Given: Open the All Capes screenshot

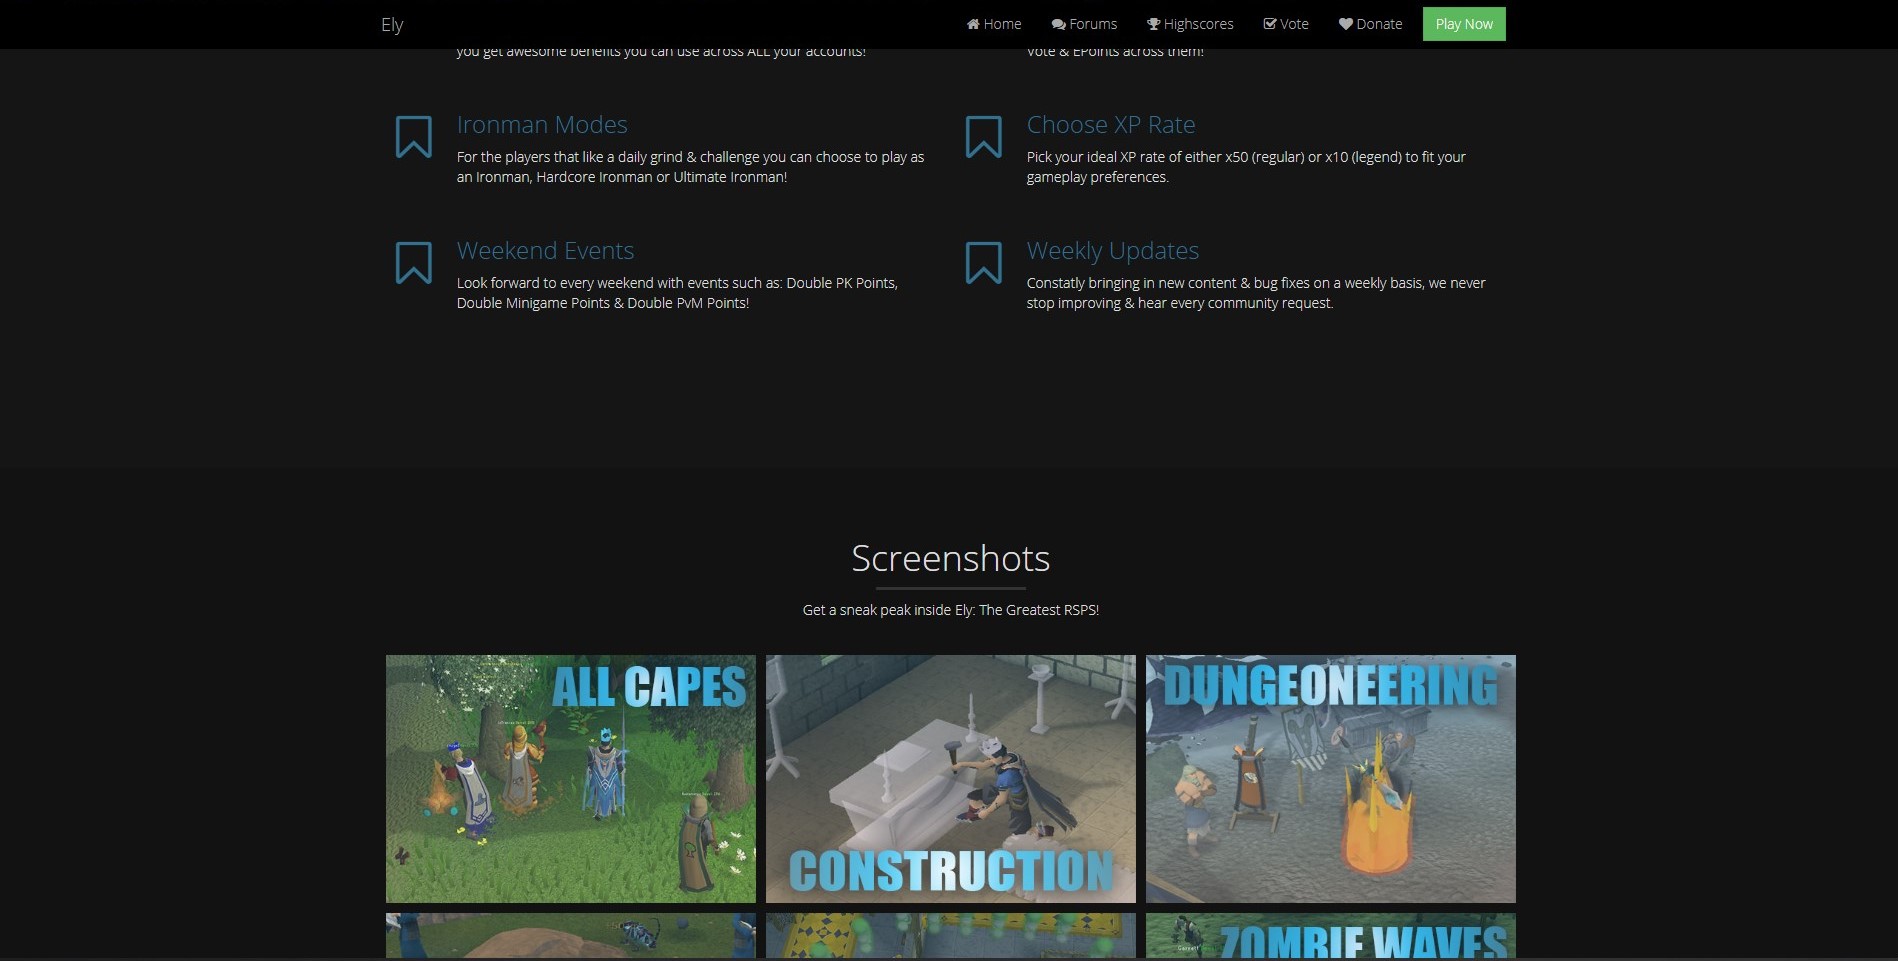Looking at the screenshot, I should 570,778.
